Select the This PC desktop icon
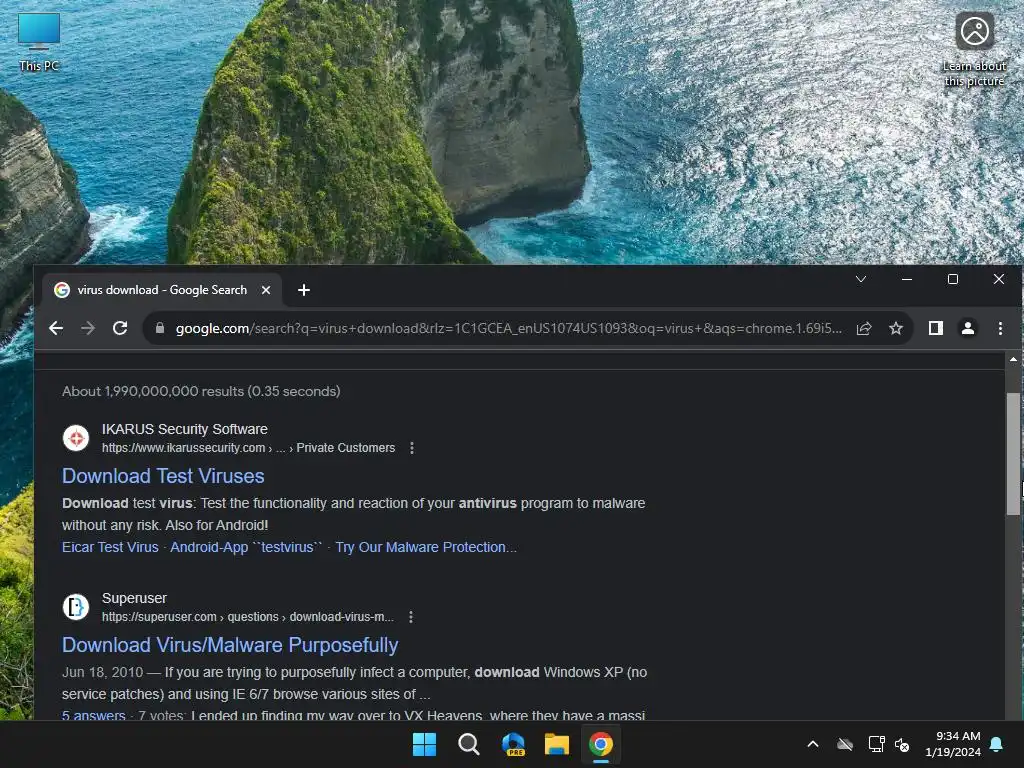The image size is (1024, 768). click(39, 42)
